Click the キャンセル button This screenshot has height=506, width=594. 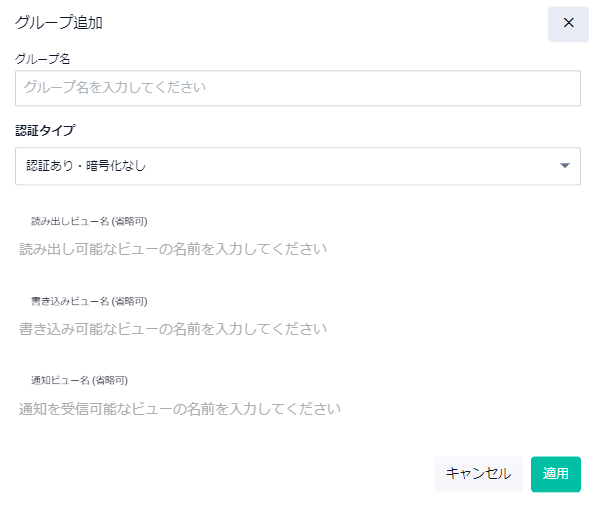pos(478,474)
